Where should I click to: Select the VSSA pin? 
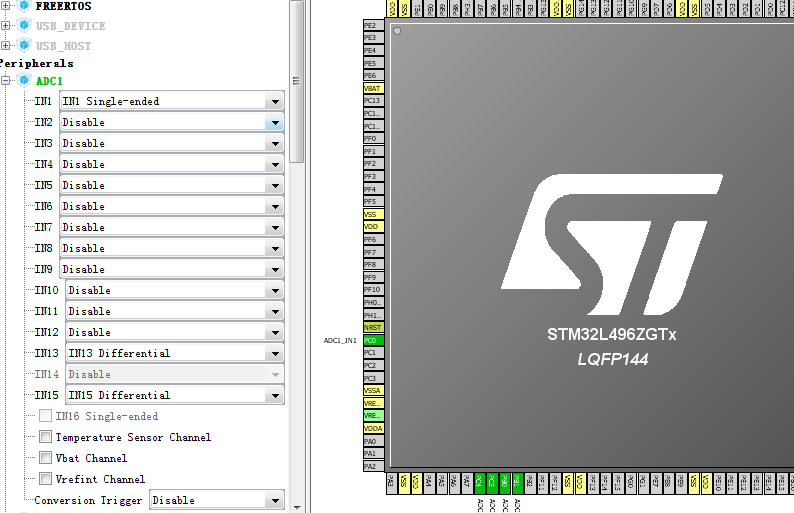coord(373,390)
